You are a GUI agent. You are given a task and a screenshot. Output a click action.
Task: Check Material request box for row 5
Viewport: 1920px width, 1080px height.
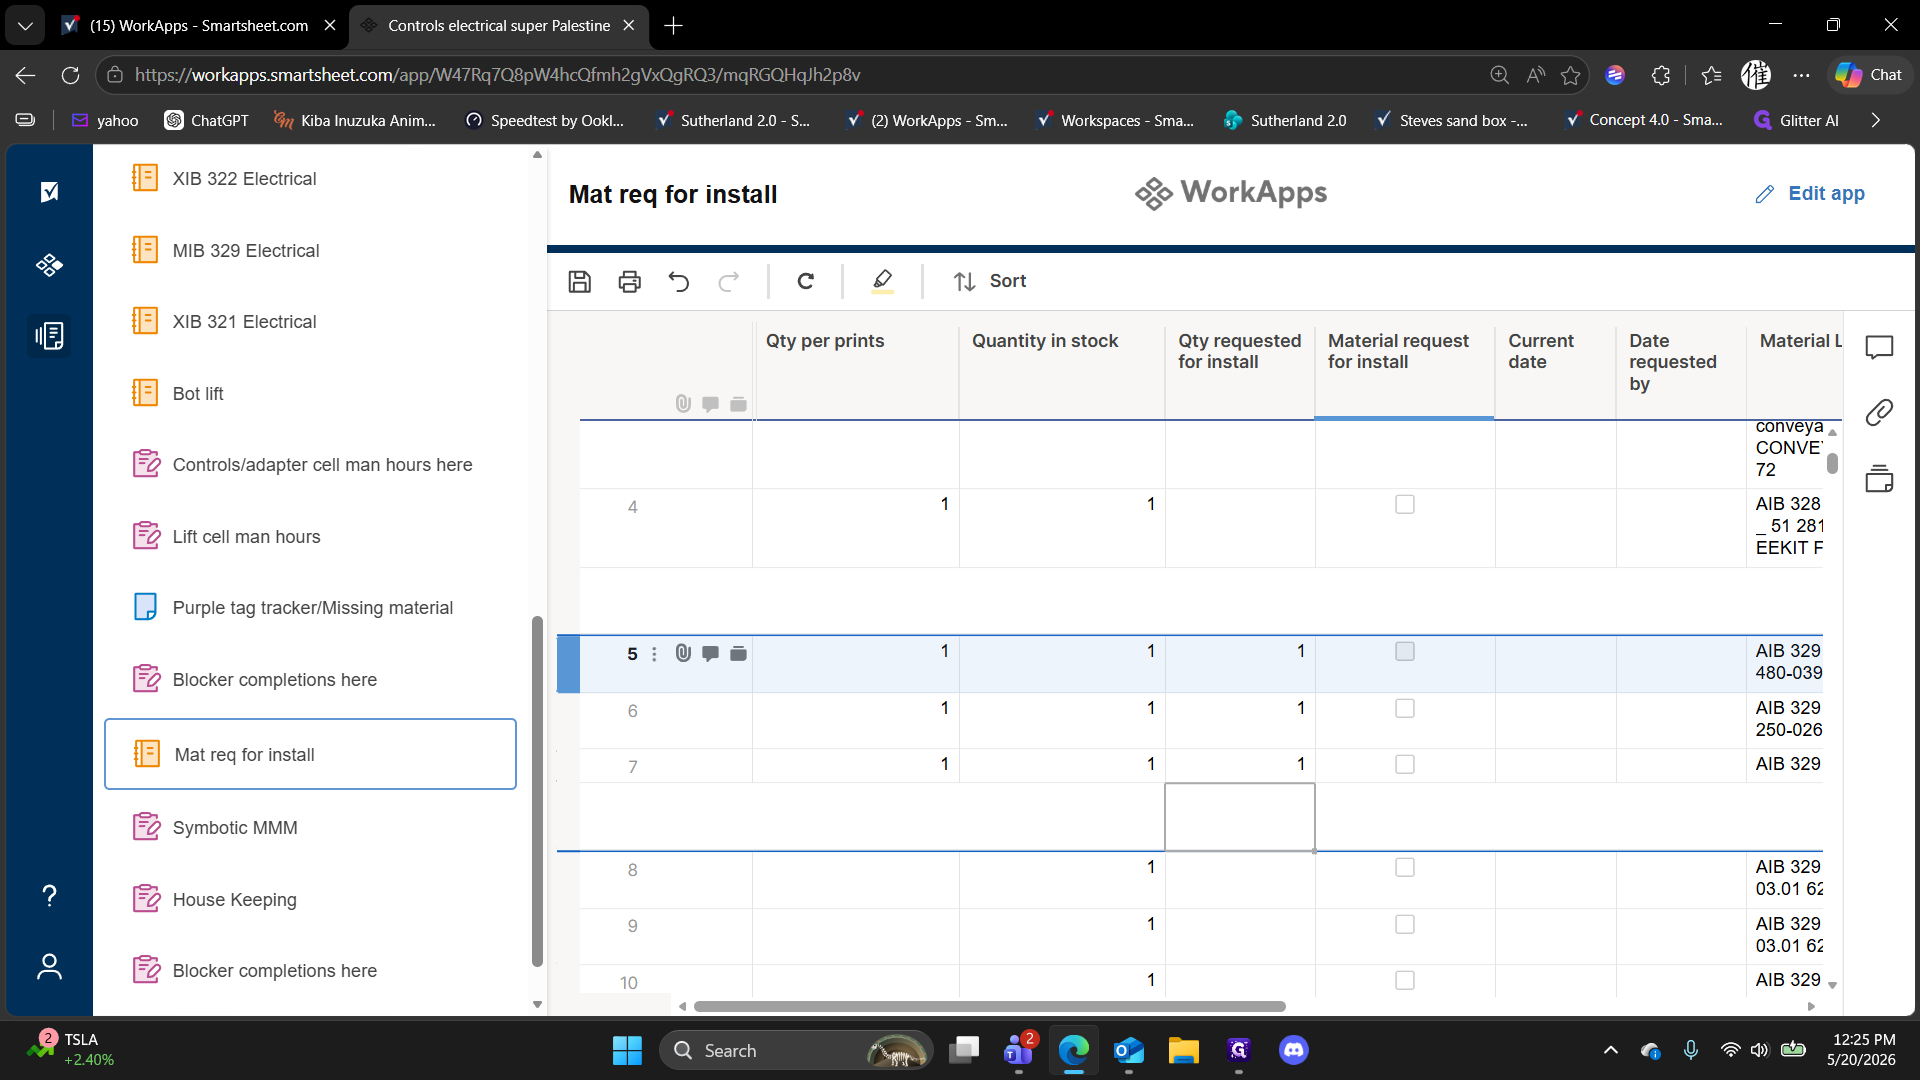coord(1405,652)
